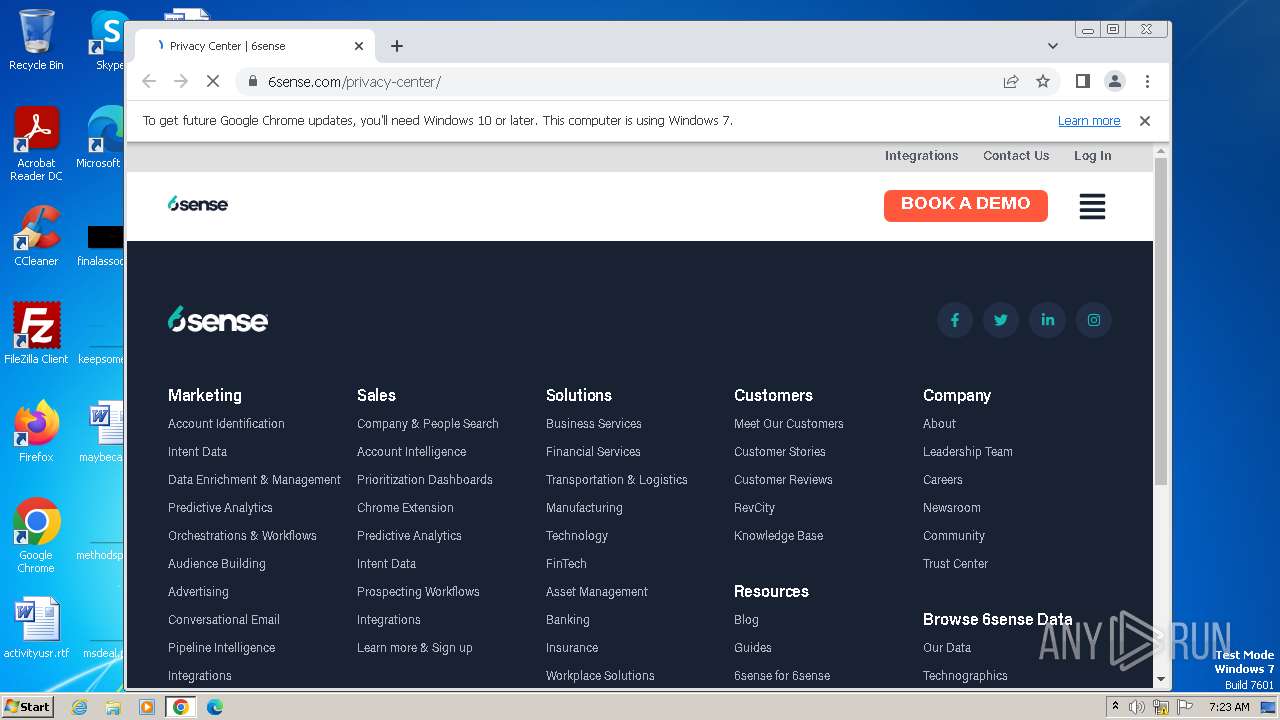Open FinTech solutions link
The image size is (1280, 720).
click(566, 564)
